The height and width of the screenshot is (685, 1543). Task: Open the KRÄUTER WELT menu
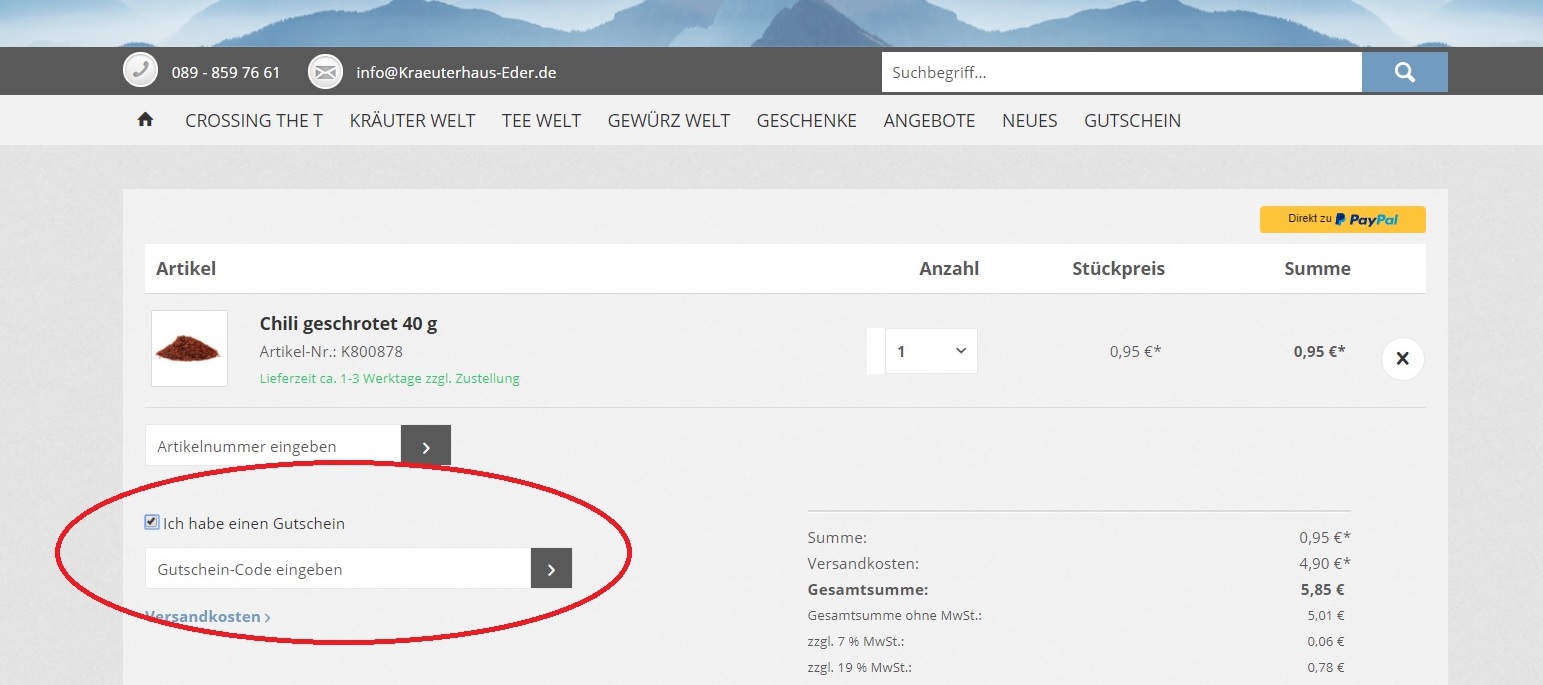click(x=412, y=120)
